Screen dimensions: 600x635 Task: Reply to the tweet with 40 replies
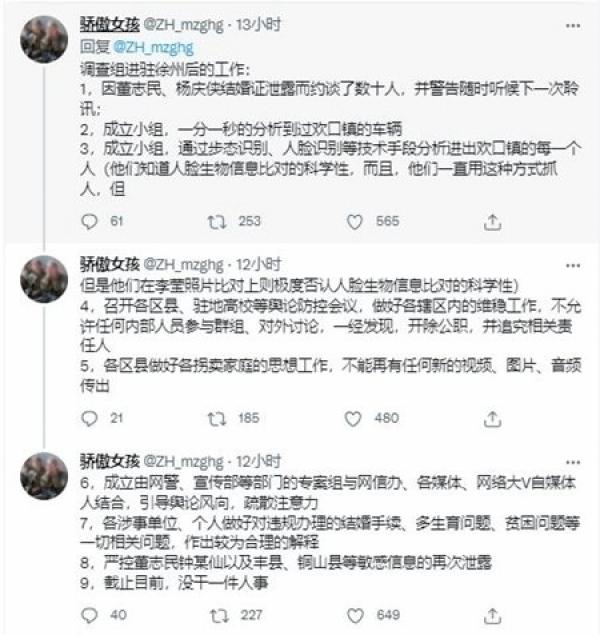(x=89, y=614)
